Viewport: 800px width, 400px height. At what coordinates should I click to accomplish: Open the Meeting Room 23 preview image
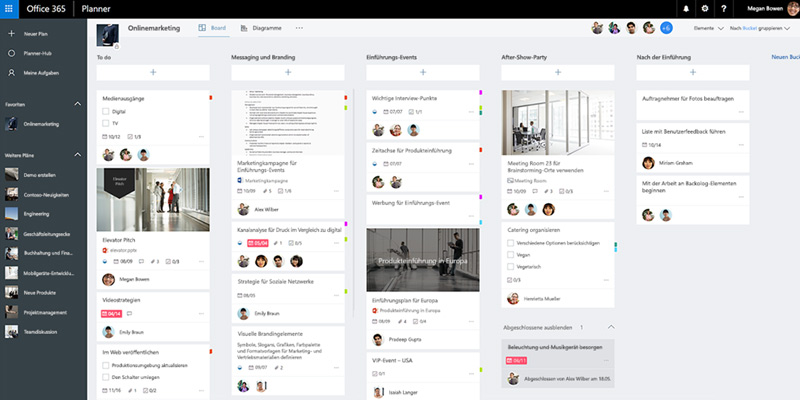tap(558, 122)
